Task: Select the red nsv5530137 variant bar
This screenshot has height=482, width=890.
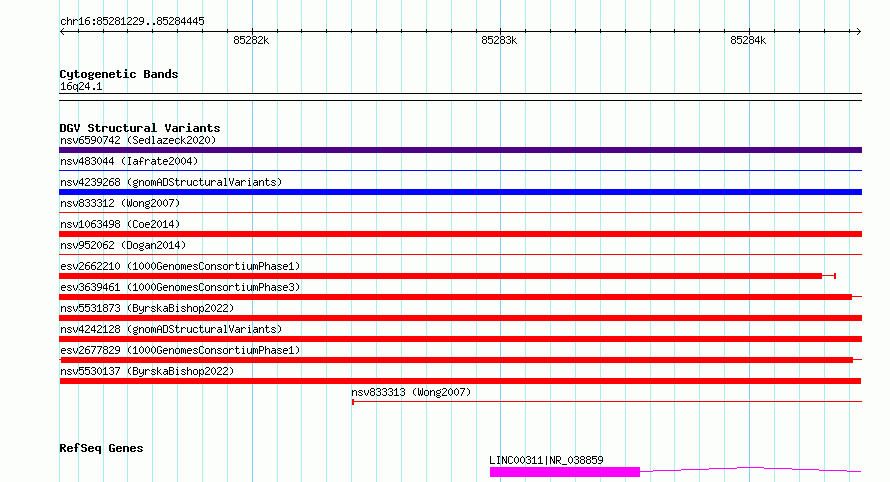Action: pyautogui.click(x=460, y=381)
